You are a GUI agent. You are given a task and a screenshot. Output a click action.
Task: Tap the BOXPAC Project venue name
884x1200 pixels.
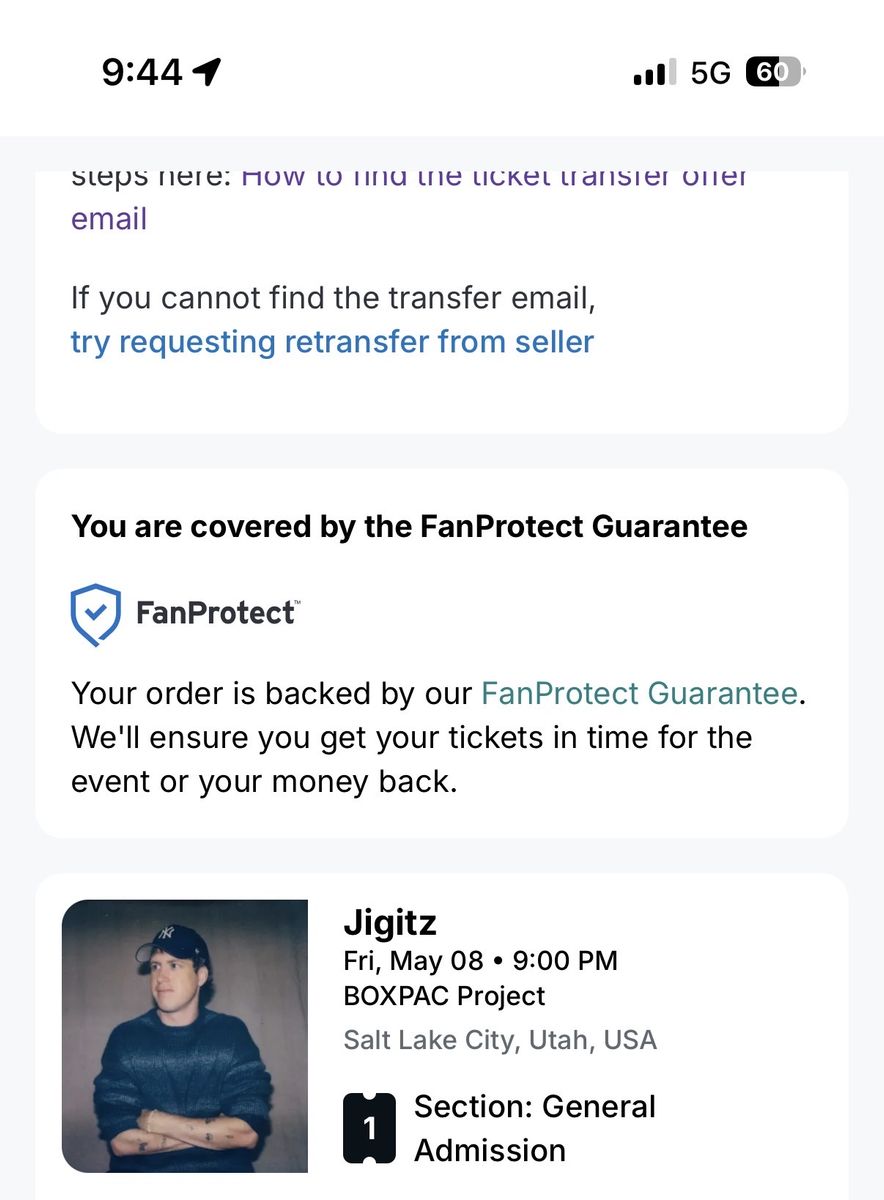pos(444,996)
